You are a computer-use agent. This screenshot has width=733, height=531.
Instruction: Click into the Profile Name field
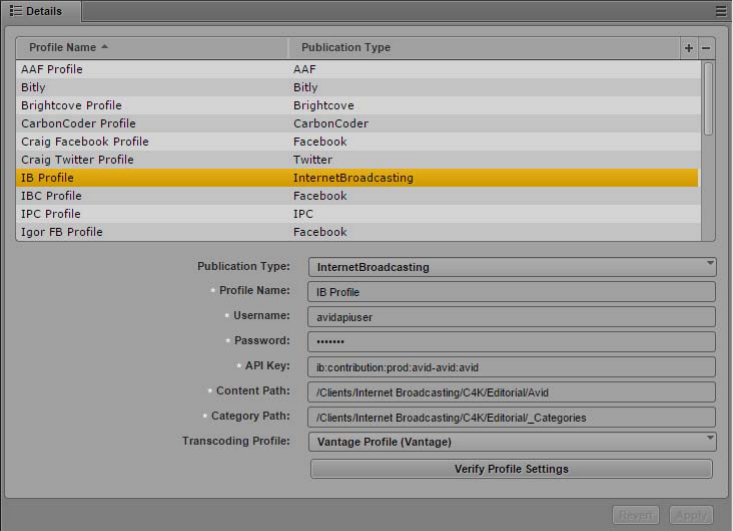513,292
